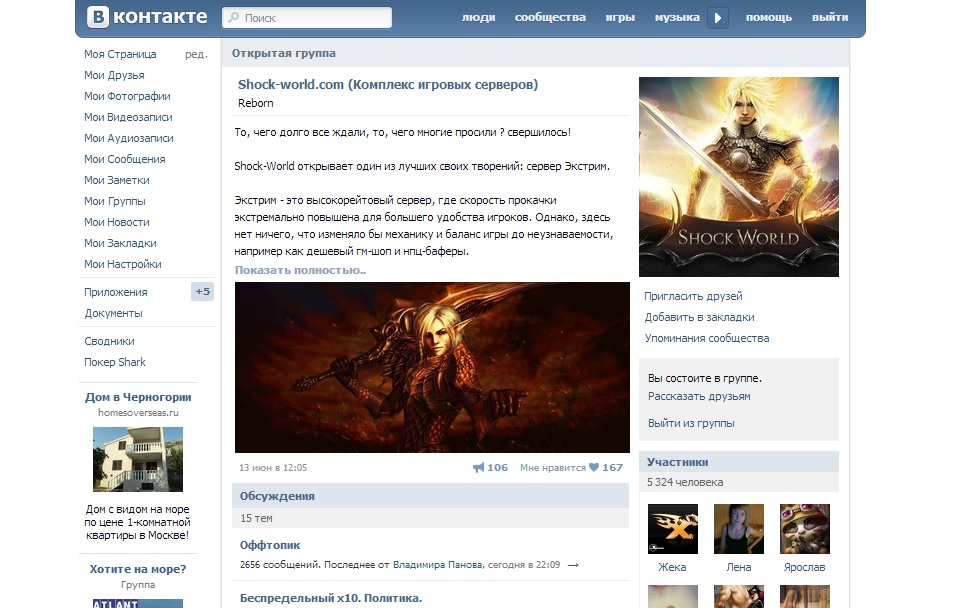Click the heart like icon on the post

click(594, 467)
